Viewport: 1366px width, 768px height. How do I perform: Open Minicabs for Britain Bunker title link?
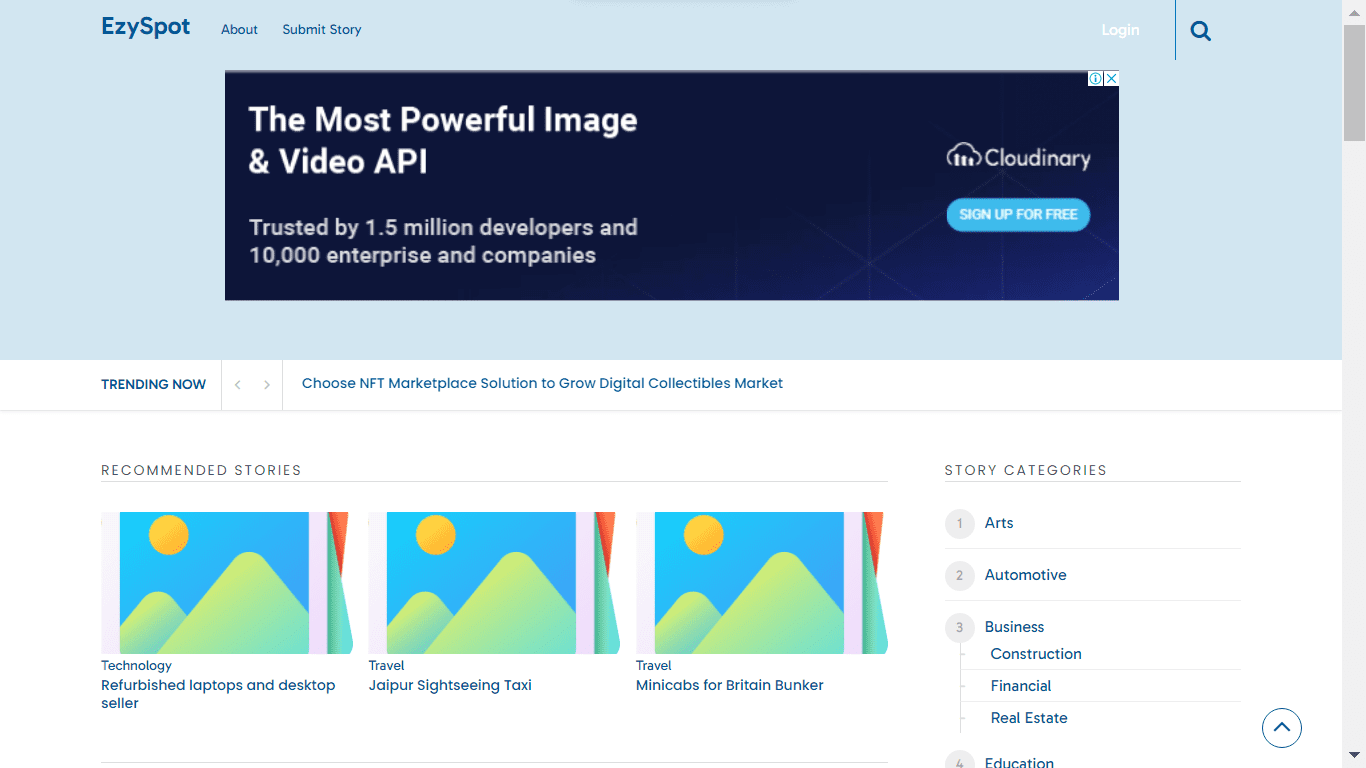click(x=730, y=685)
